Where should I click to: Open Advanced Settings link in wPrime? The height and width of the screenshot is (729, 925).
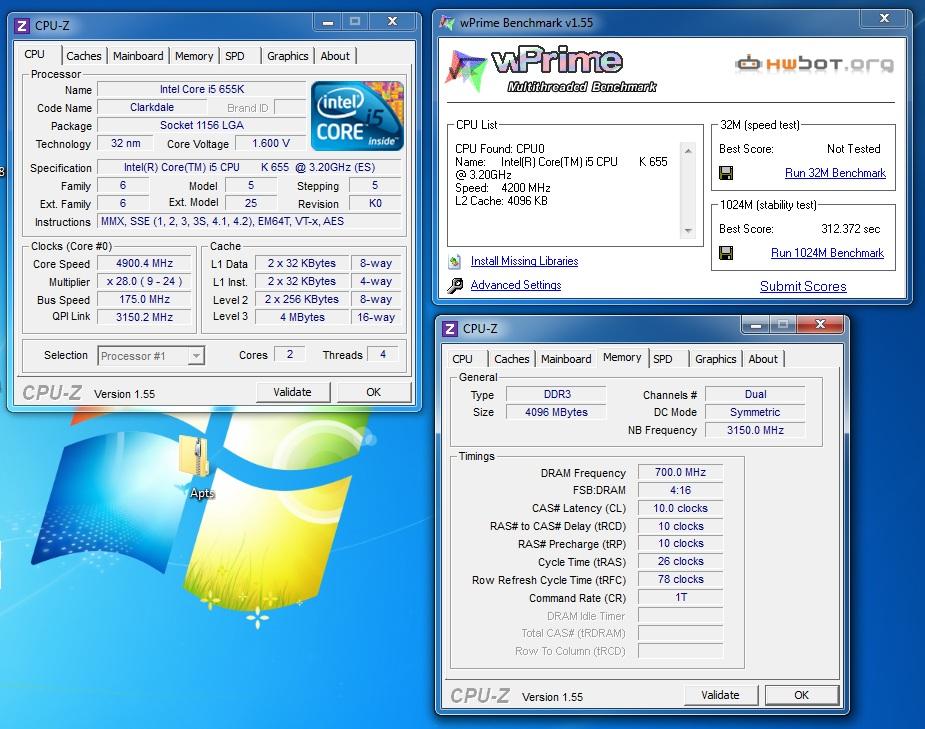516,285
